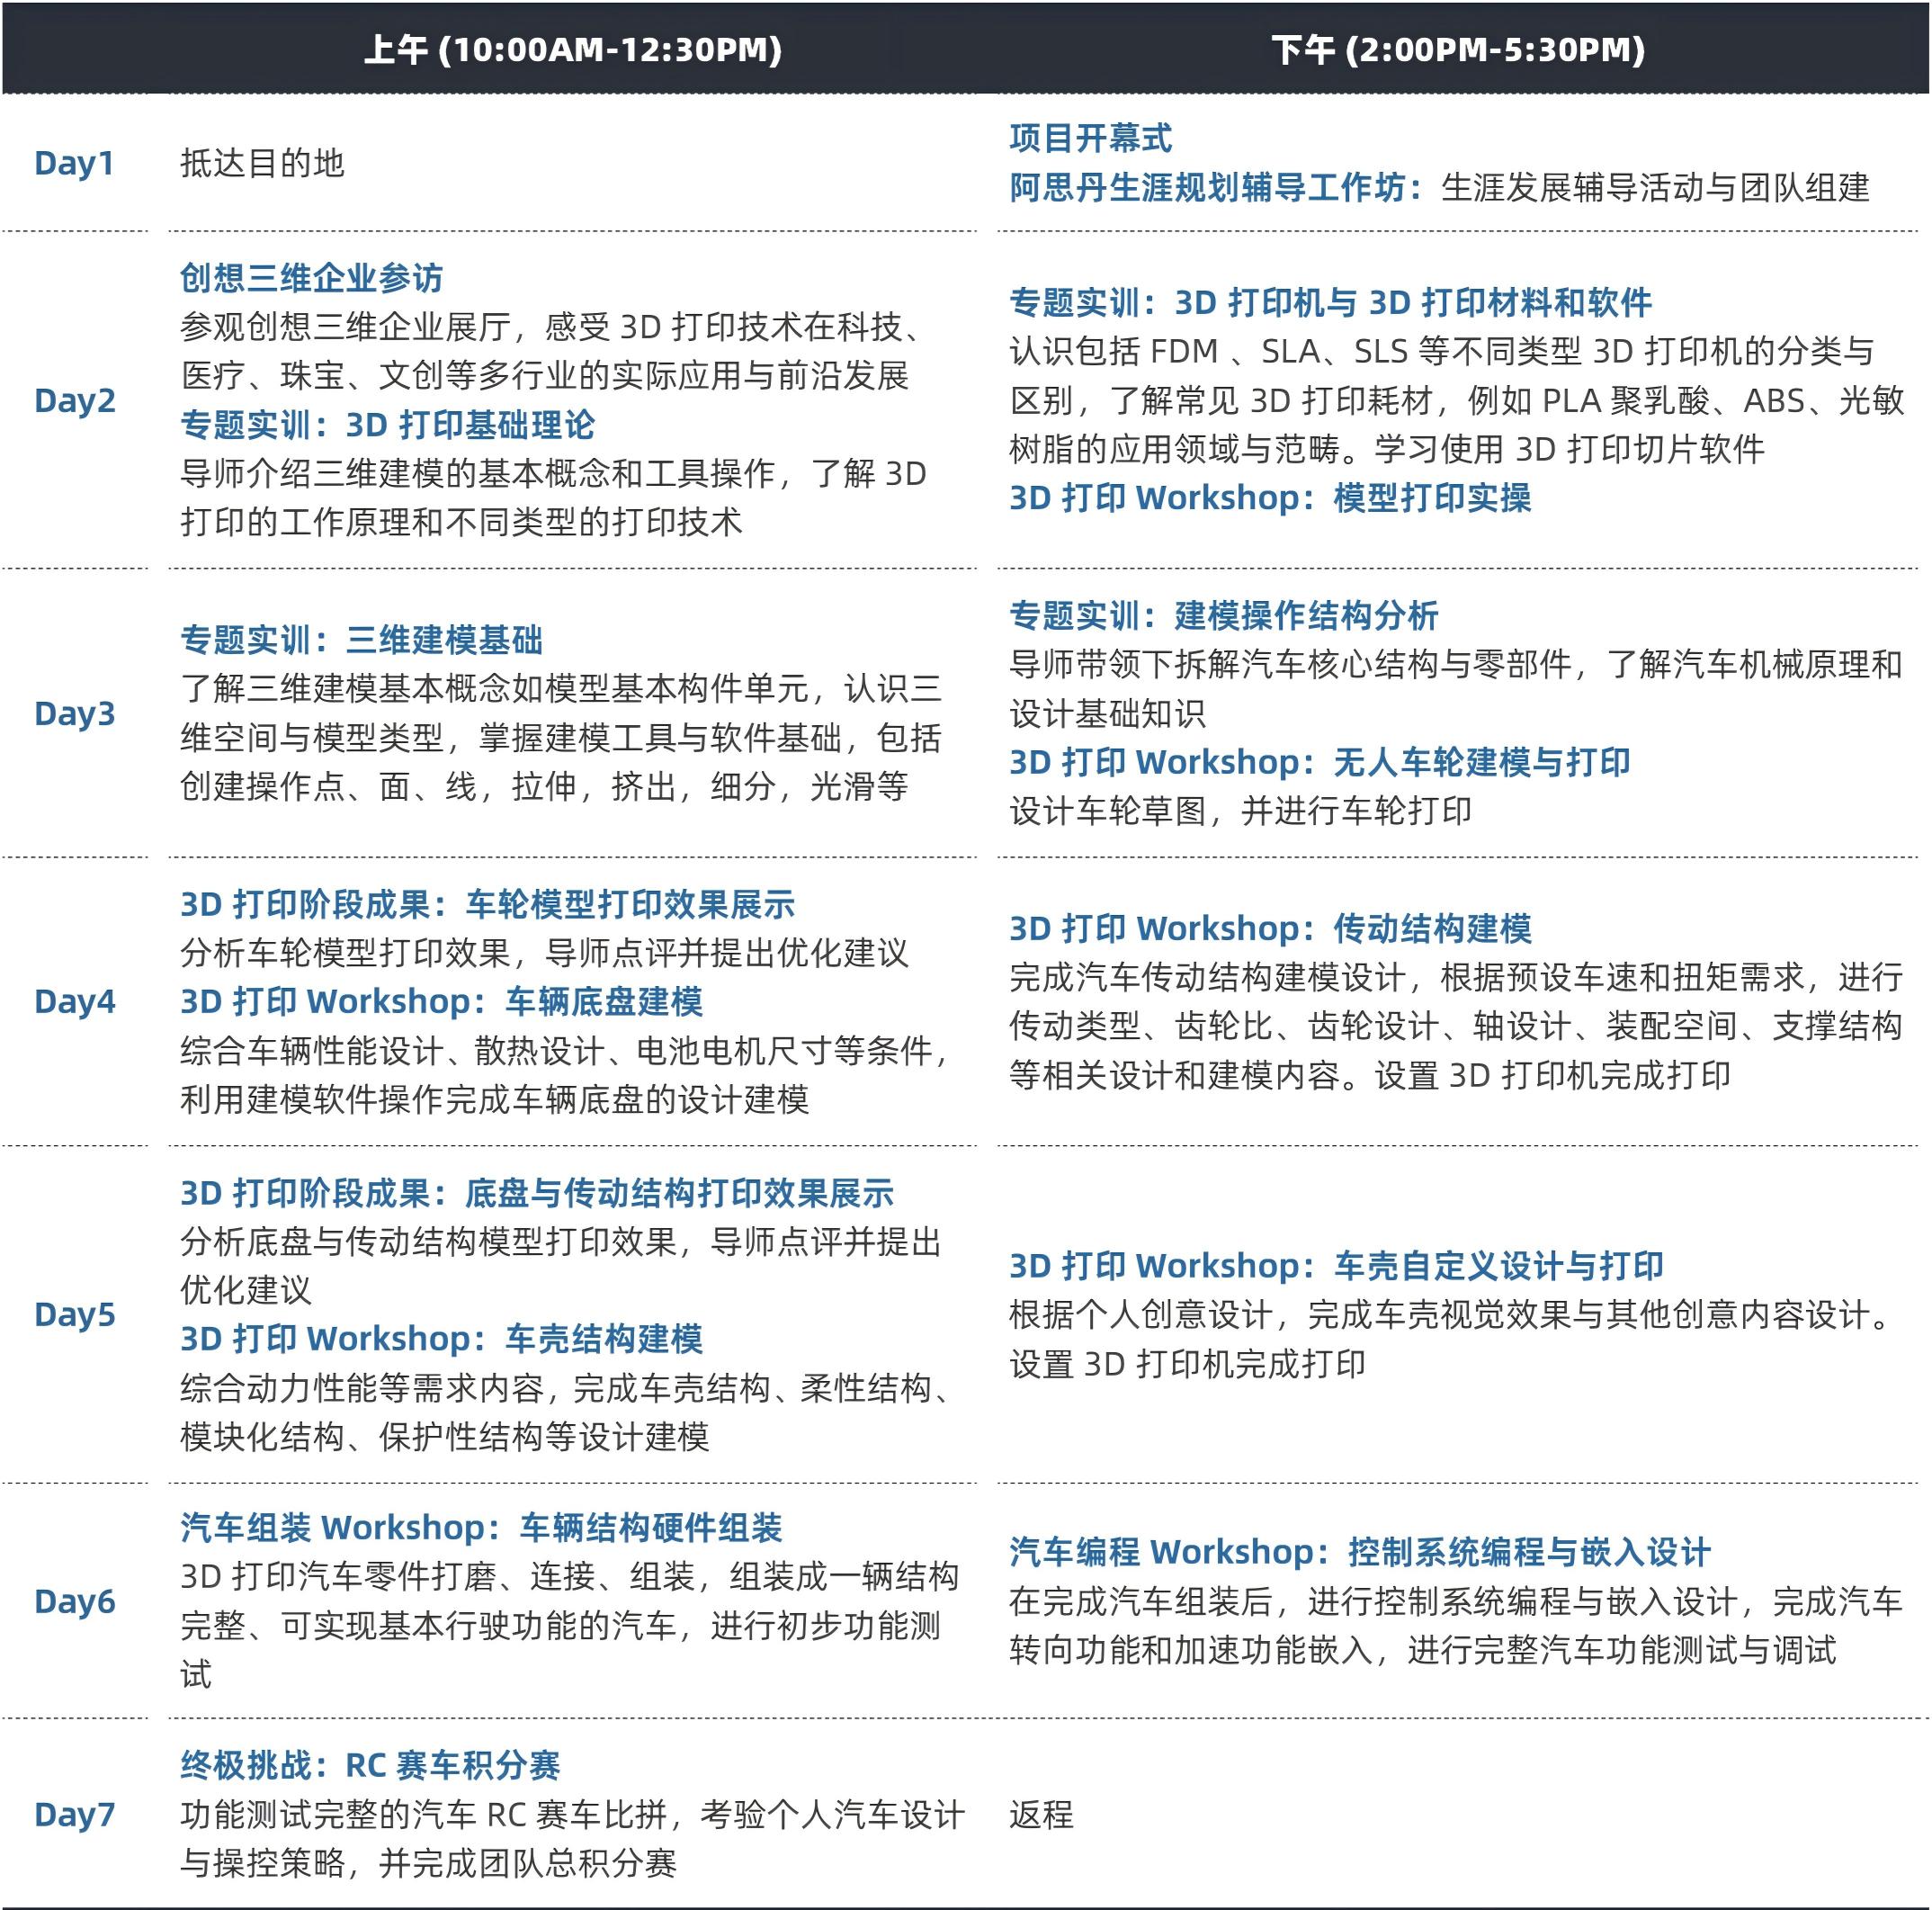Open 专题实训：3D 打印基础理论 heading
The height and width of the screenshot is (1910, 1932).
click(387, 425)
